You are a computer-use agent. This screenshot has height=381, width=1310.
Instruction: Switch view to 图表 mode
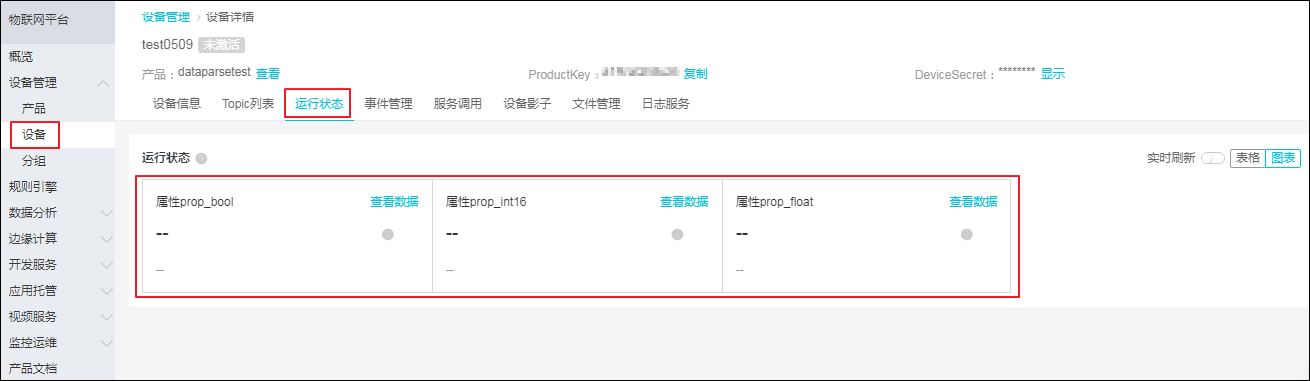coord(1282,158)
